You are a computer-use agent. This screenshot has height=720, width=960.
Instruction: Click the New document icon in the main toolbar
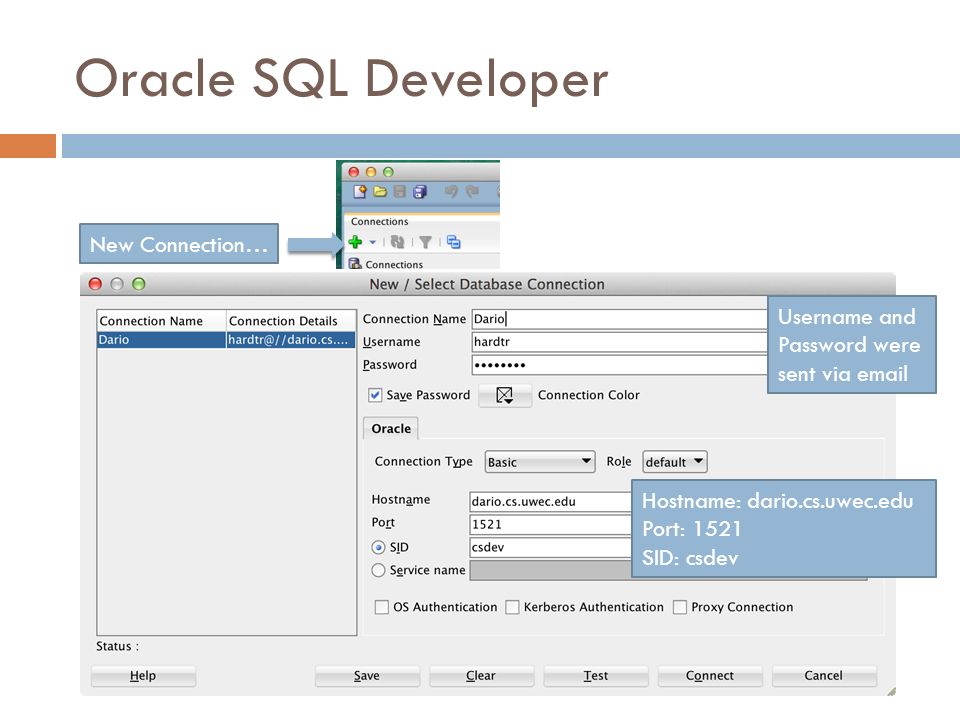[x=359, y=192]
